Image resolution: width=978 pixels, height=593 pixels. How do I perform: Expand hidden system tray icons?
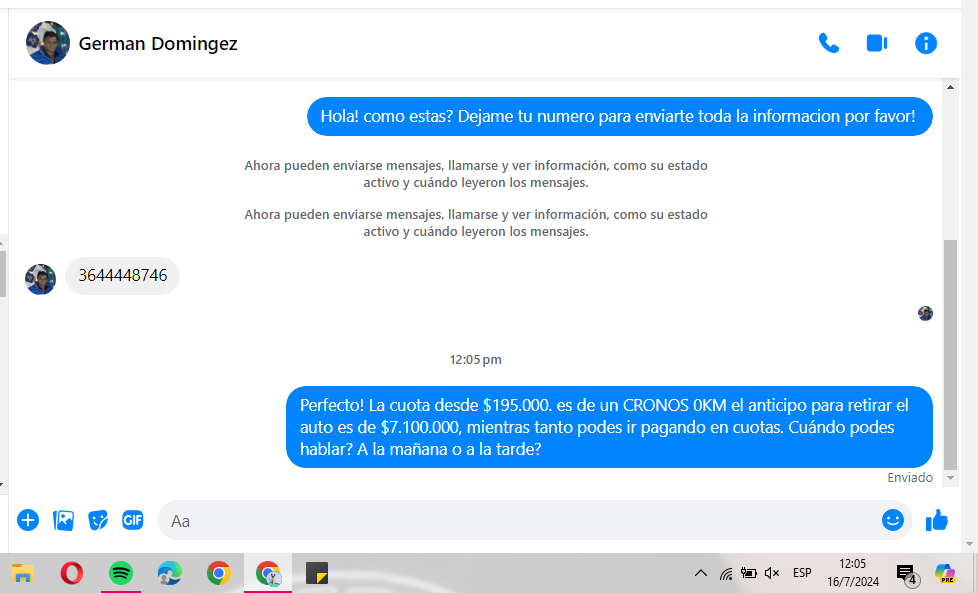click(x=700, y=573)
